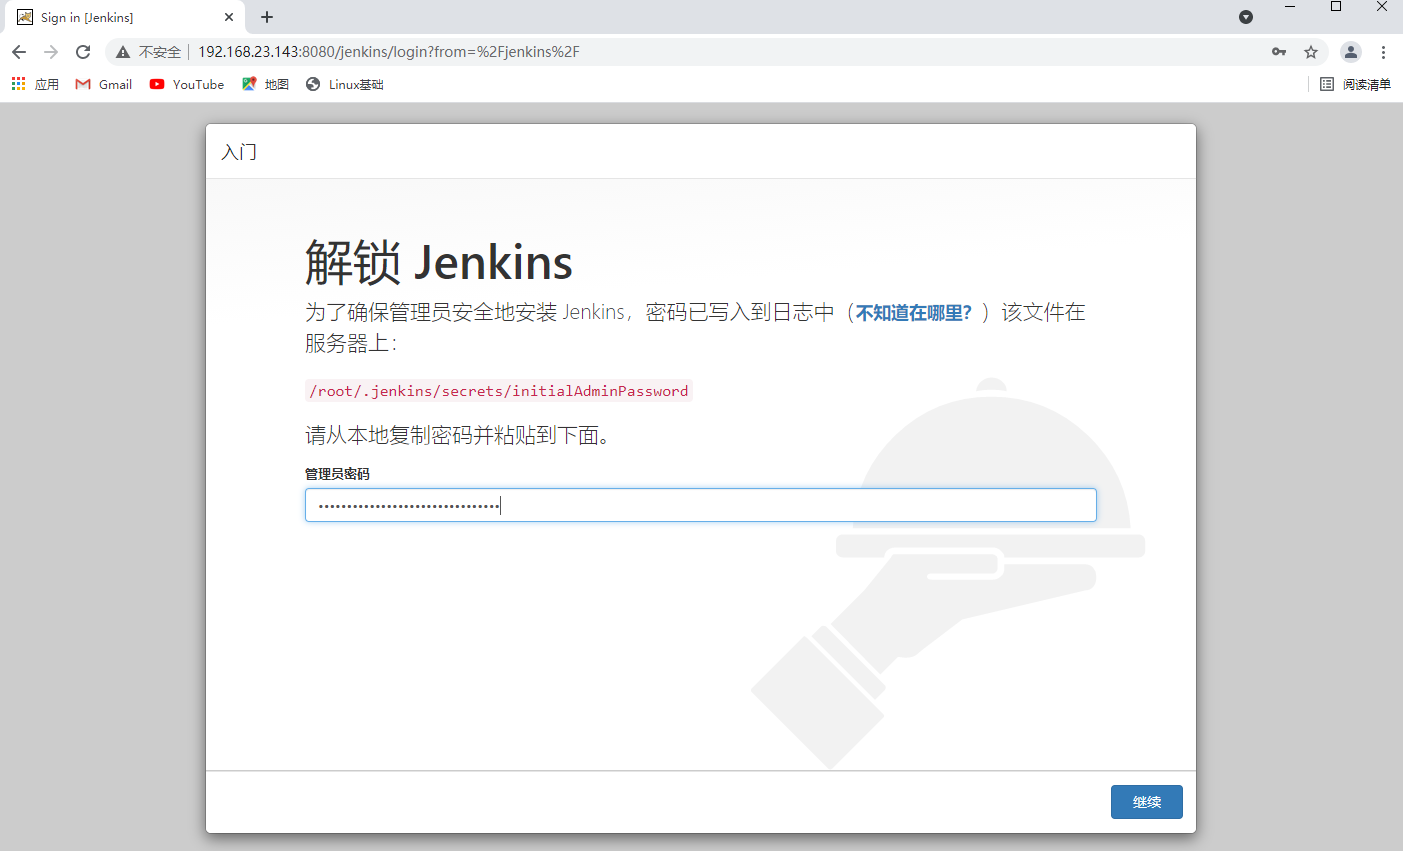Focus the administrator password field

point(700,505)
